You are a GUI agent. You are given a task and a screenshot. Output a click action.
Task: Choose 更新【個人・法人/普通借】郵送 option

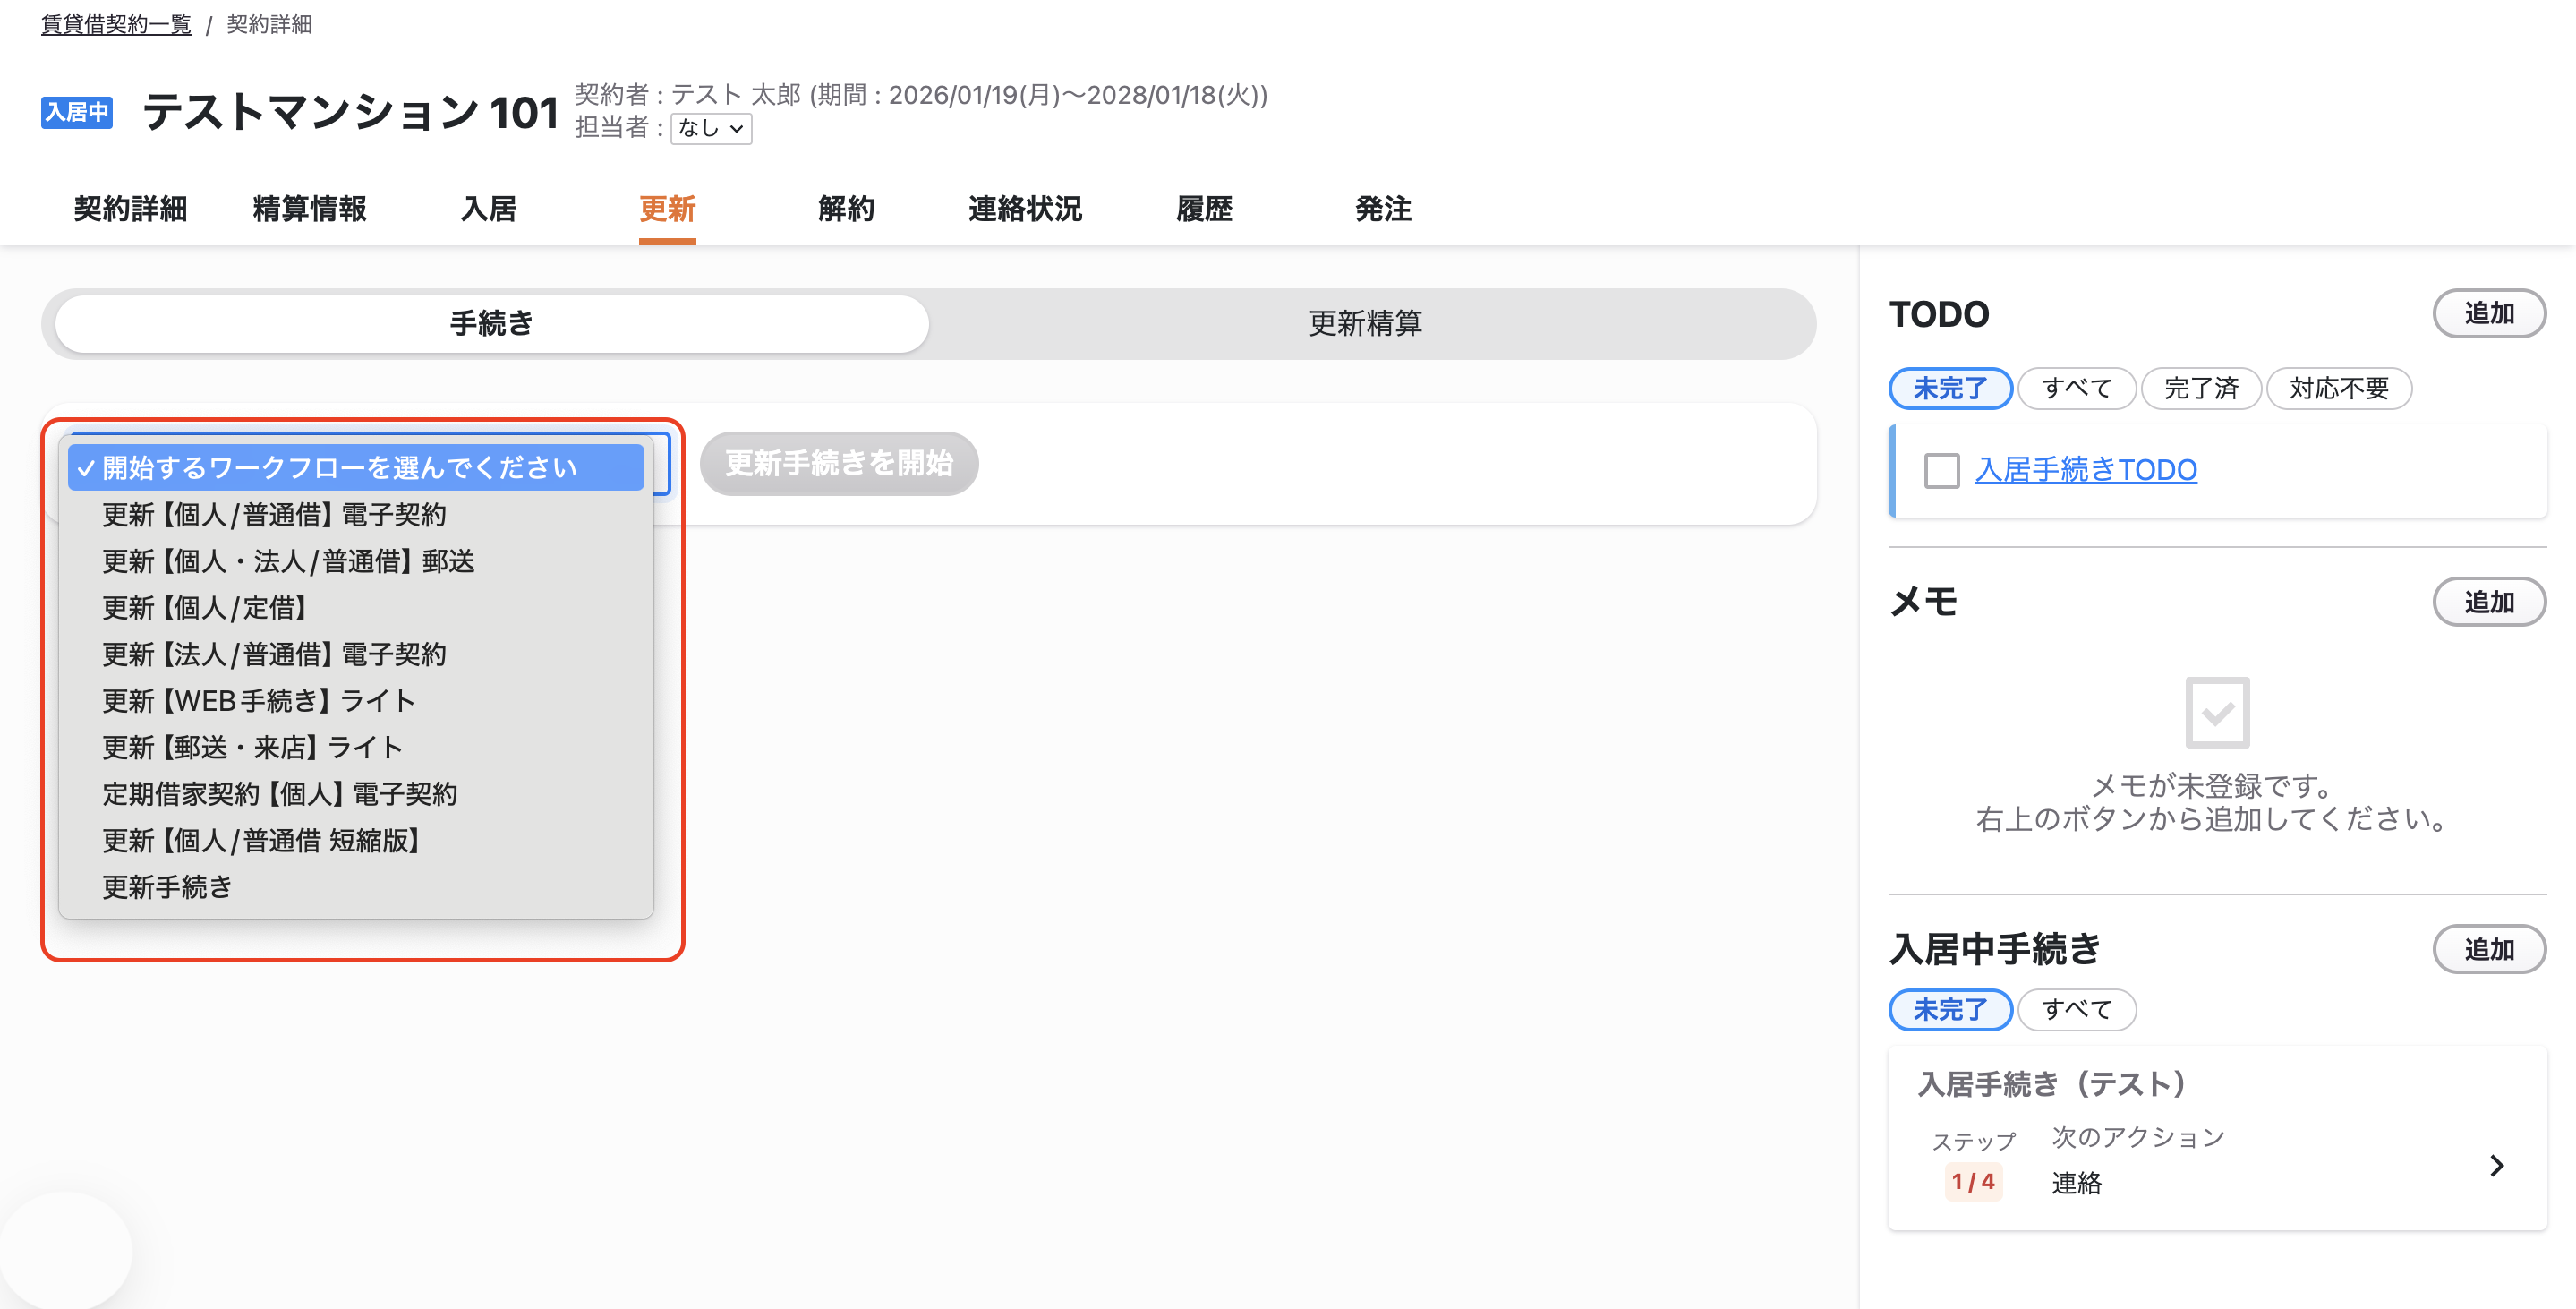356,561
